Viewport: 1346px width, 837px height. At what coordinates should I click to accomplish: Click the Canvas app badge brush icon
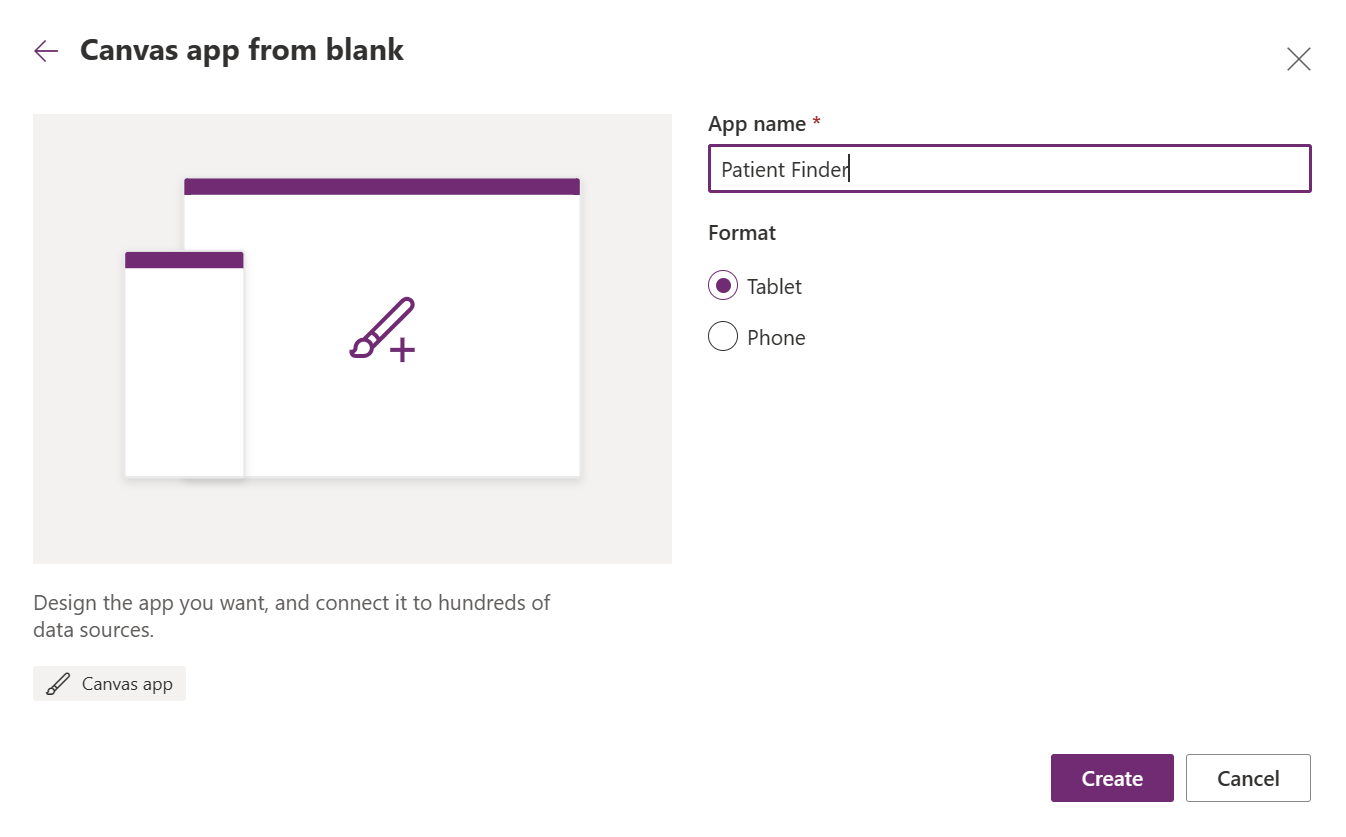click(x=59, y=683)
